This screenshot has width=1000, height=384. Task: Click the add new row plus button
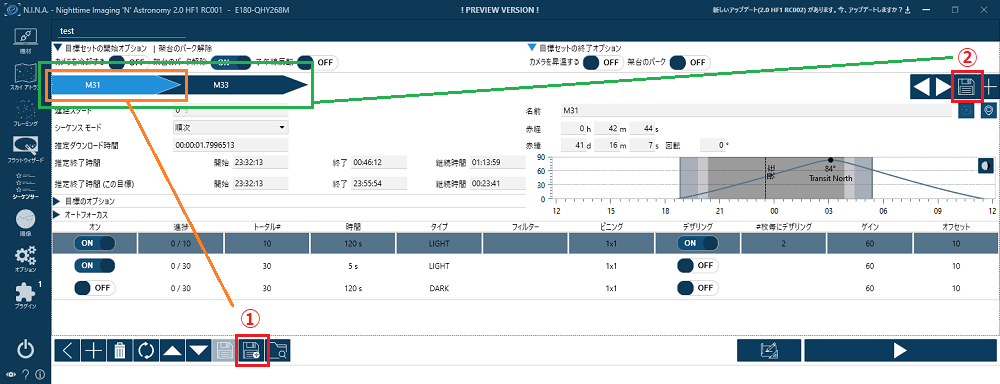94,351
